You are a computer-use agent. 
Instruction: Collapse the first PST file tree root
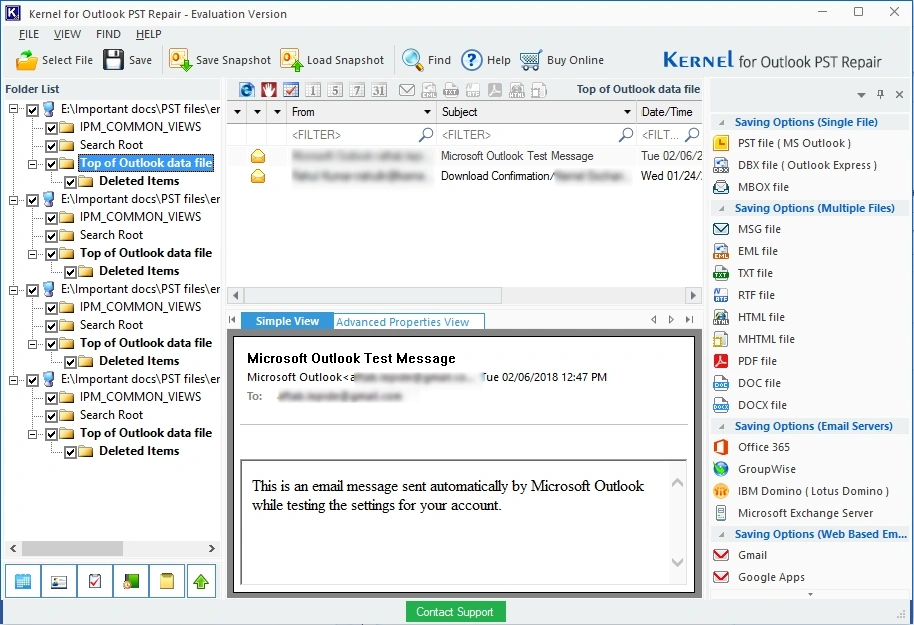click(13, 109)
